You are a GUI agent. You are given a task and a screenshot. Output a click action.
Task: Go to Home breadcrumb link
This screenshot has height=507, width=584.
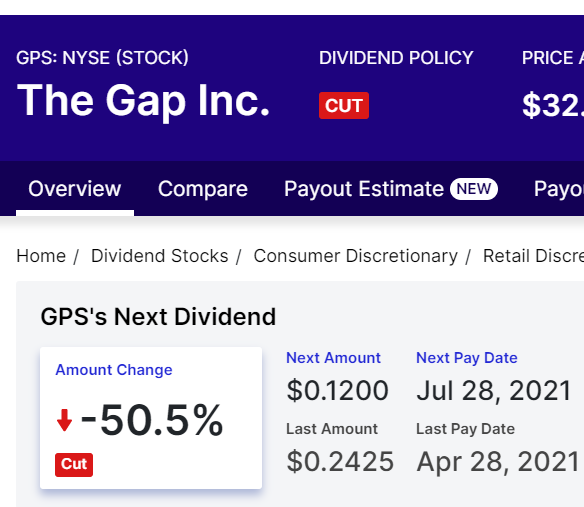pyautogui.click(x=41, y=256)
